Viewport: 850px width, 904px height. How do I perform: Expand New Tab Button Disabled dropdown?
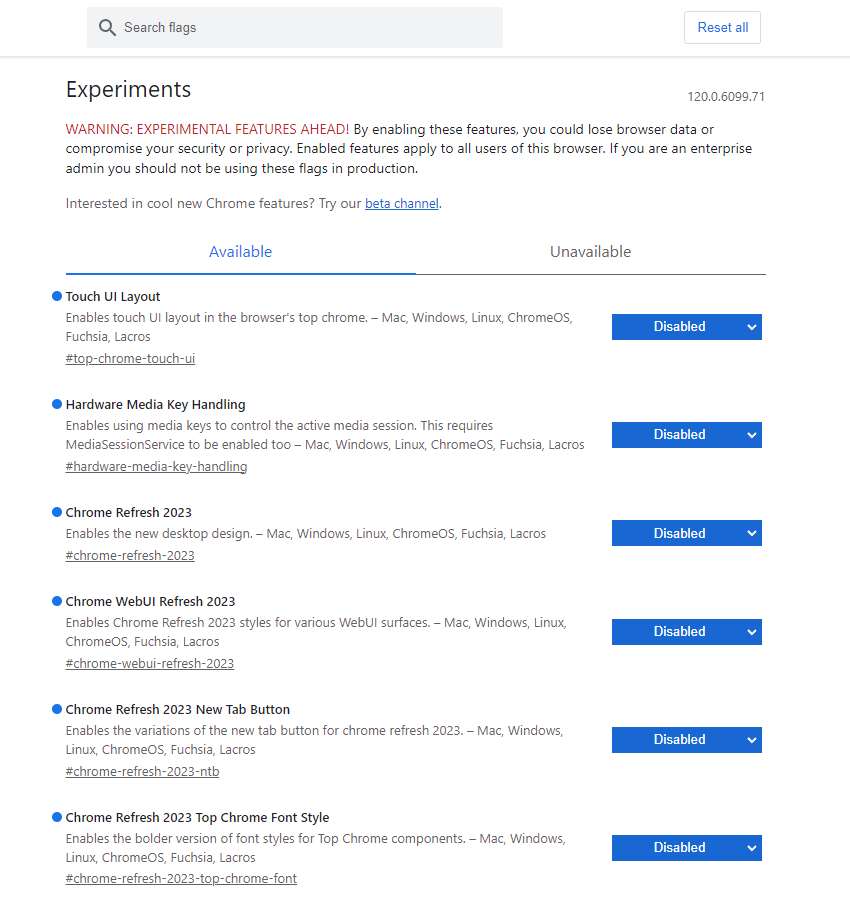[x=686, y=740]
